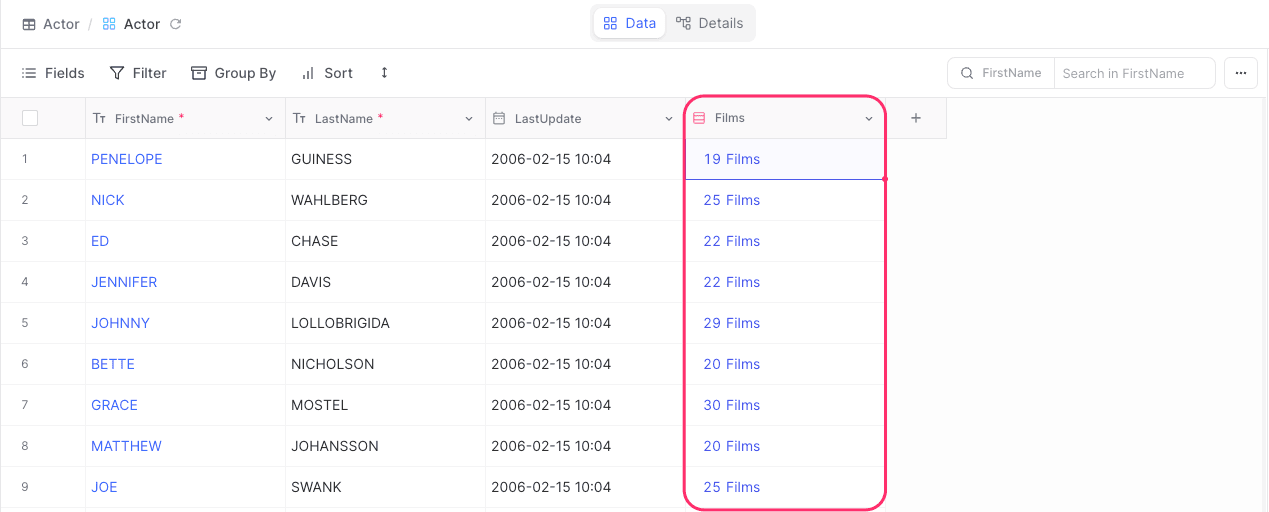The image size is (1269, 512).
Task: Click the Search in FirstName input field
Action: point(1133,73)
